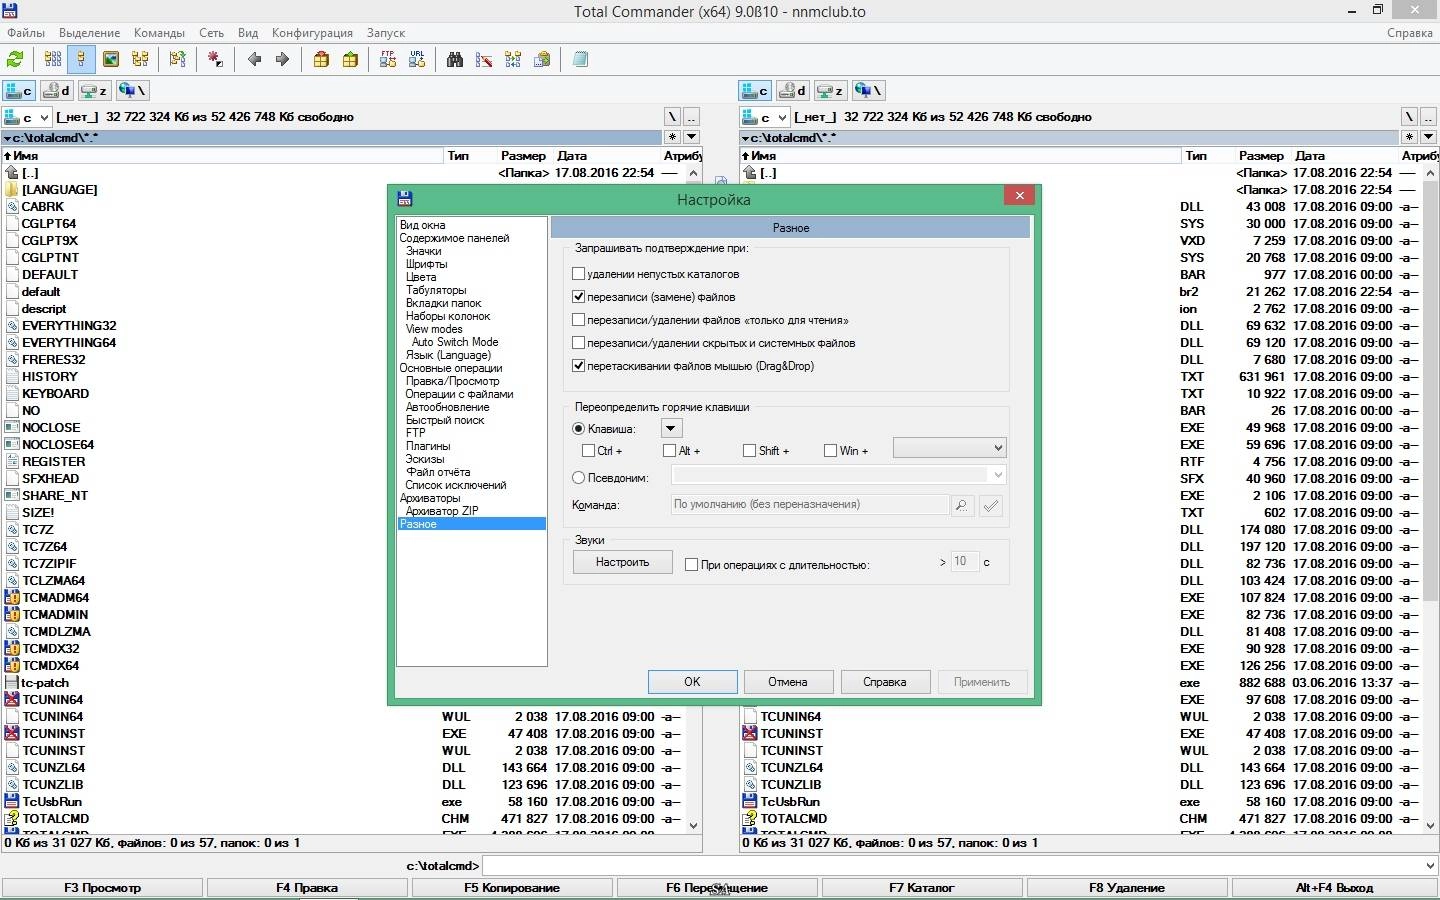Open file search with binoculars icon

pos(455,60)
